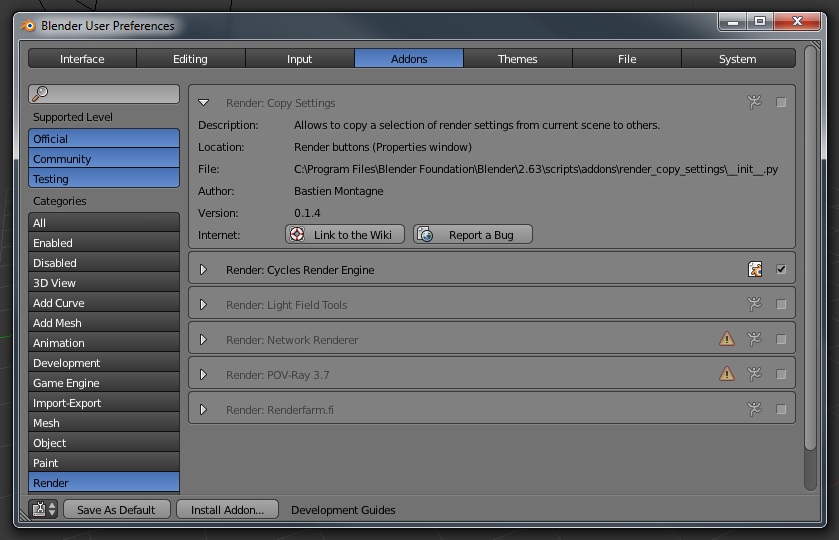The width and height of the screenshot is (839, 540).
Task: Click the globe icon on the Report a Bug button
Action: pos(425,234)
